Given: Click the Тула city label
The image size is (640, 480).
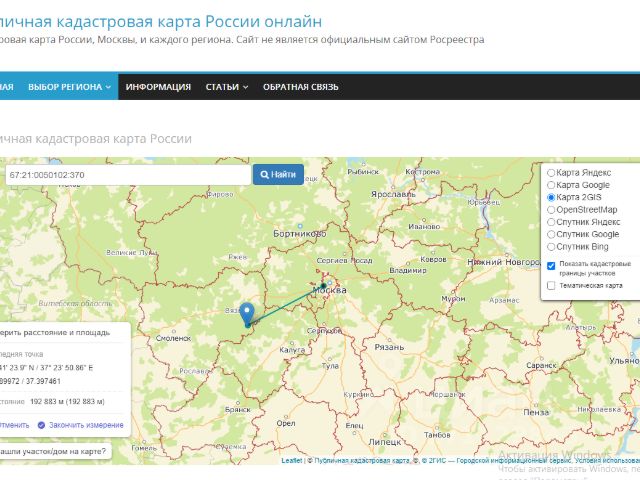Looking at the screenshot, I should (x=330, y=366).
